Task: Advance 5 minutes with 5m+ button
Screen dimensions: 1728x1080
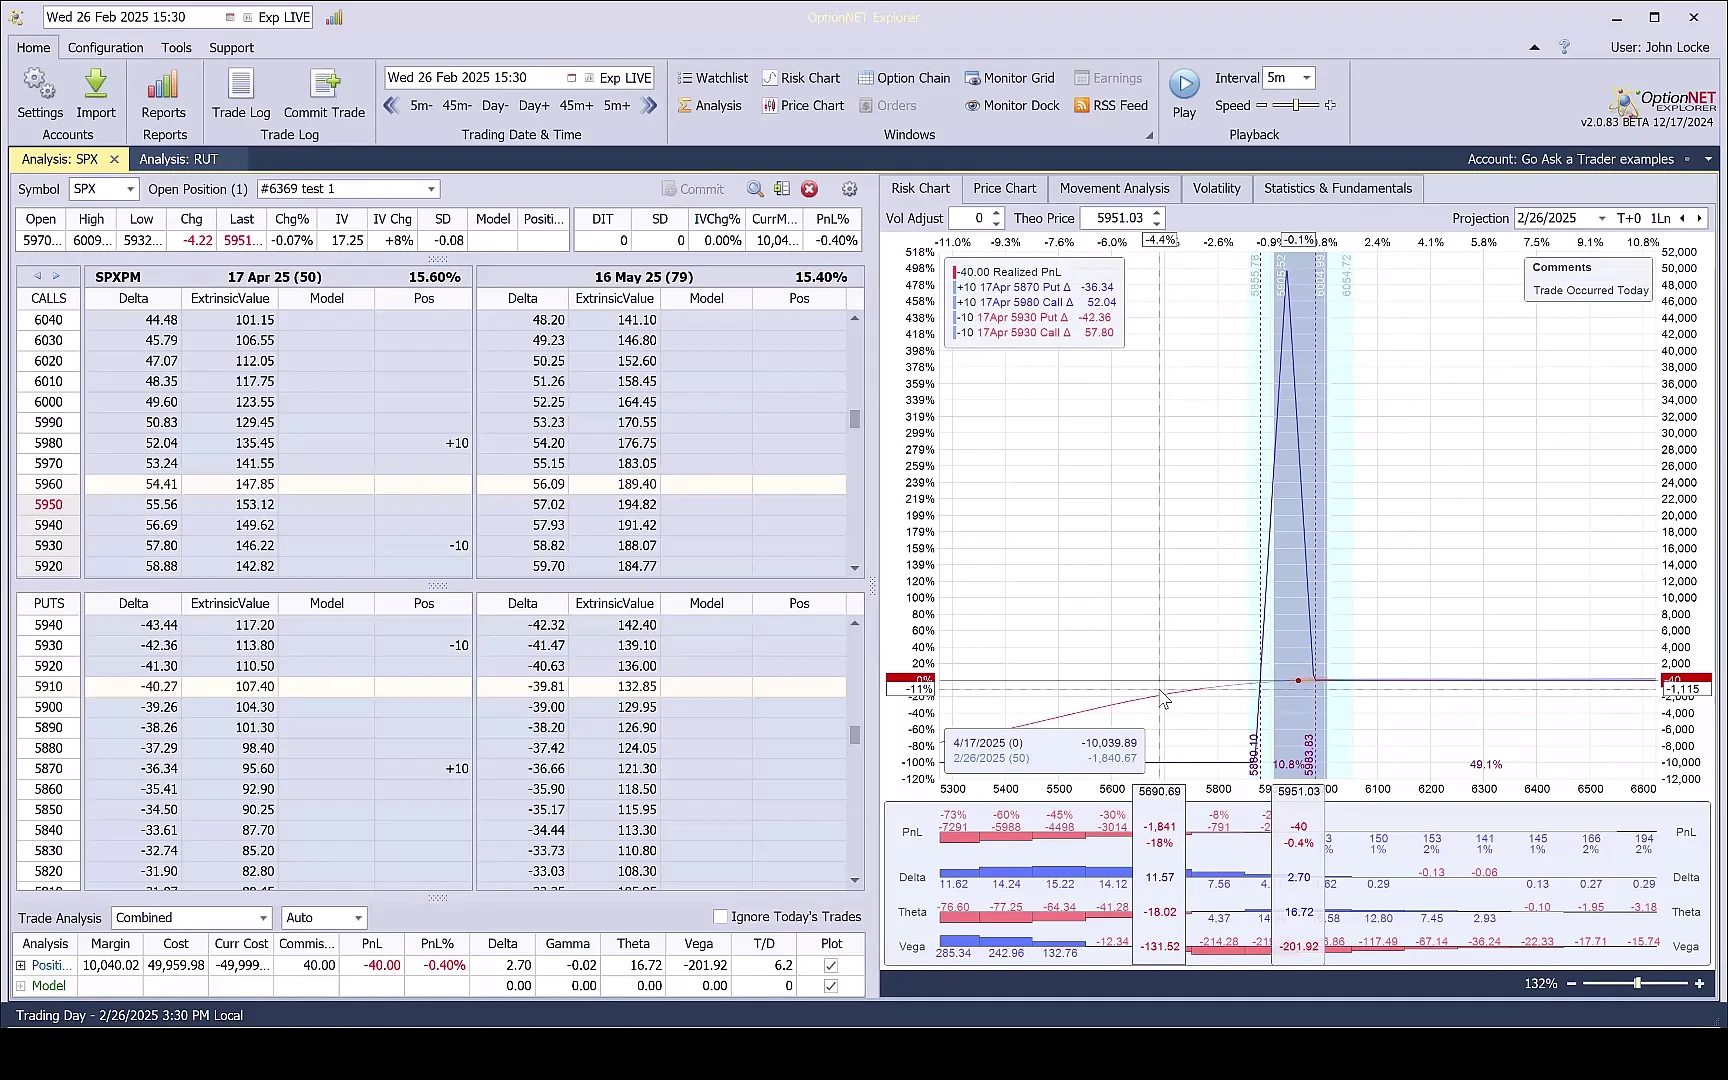Action: tap(617, 105)
